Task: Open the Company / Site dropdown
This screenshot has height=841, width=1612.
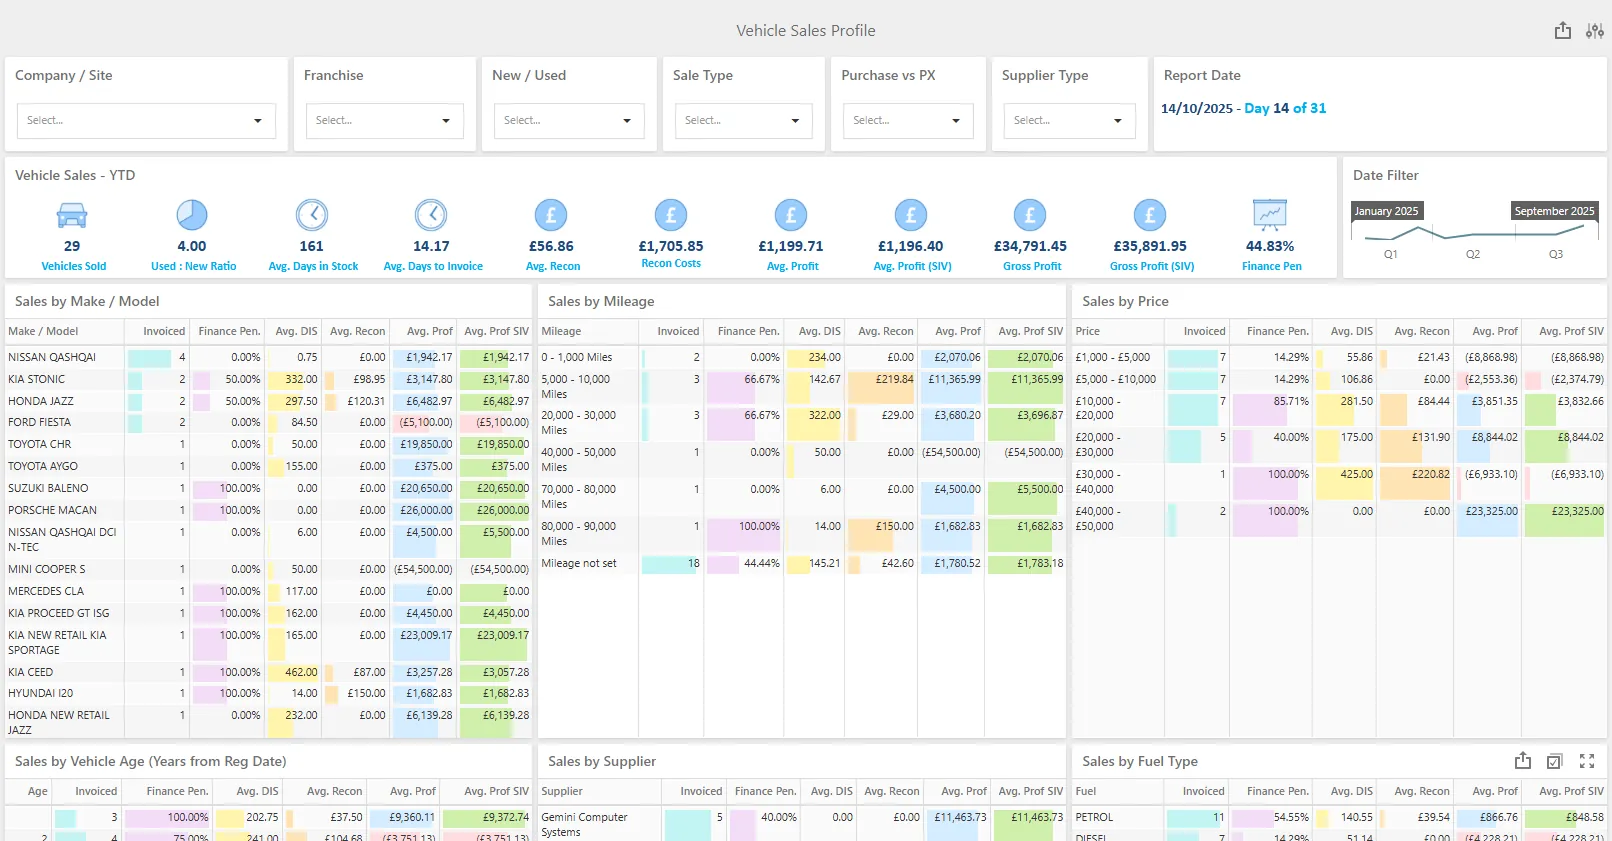Action: pyautogui.click(x=146, y=121)
